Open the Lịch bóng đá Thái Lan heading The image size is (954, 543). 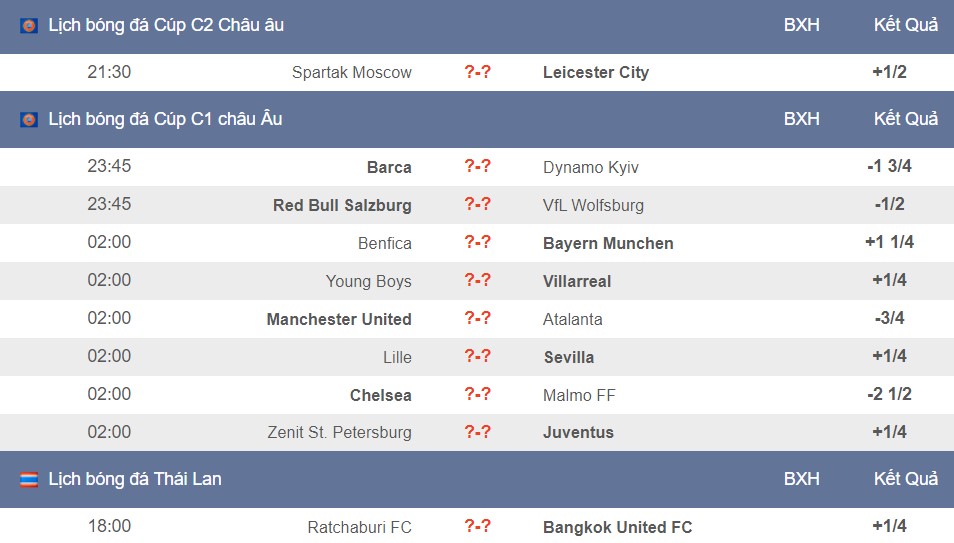pos(135,479)
